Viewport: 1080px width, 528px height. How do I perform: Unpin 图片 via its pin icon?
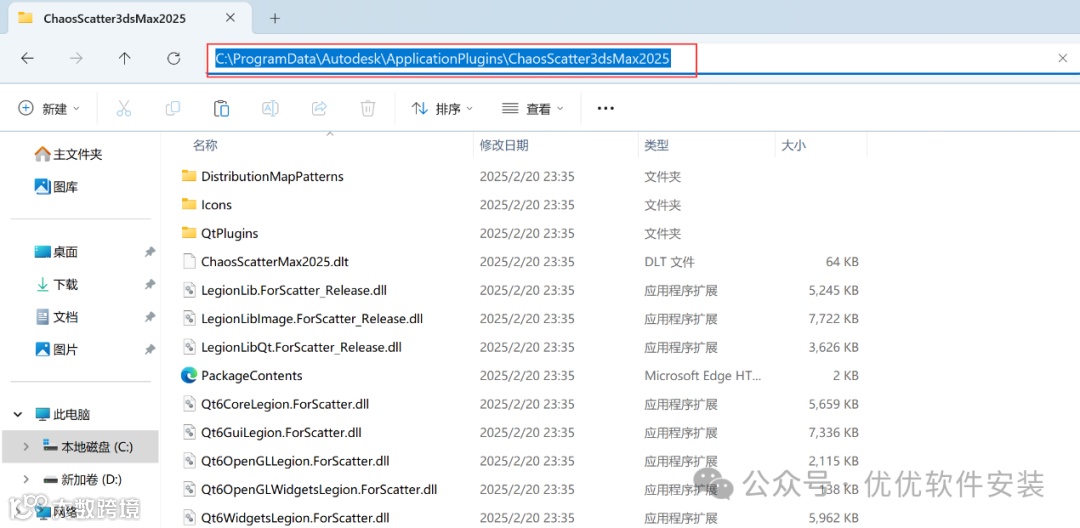point(149,350)
